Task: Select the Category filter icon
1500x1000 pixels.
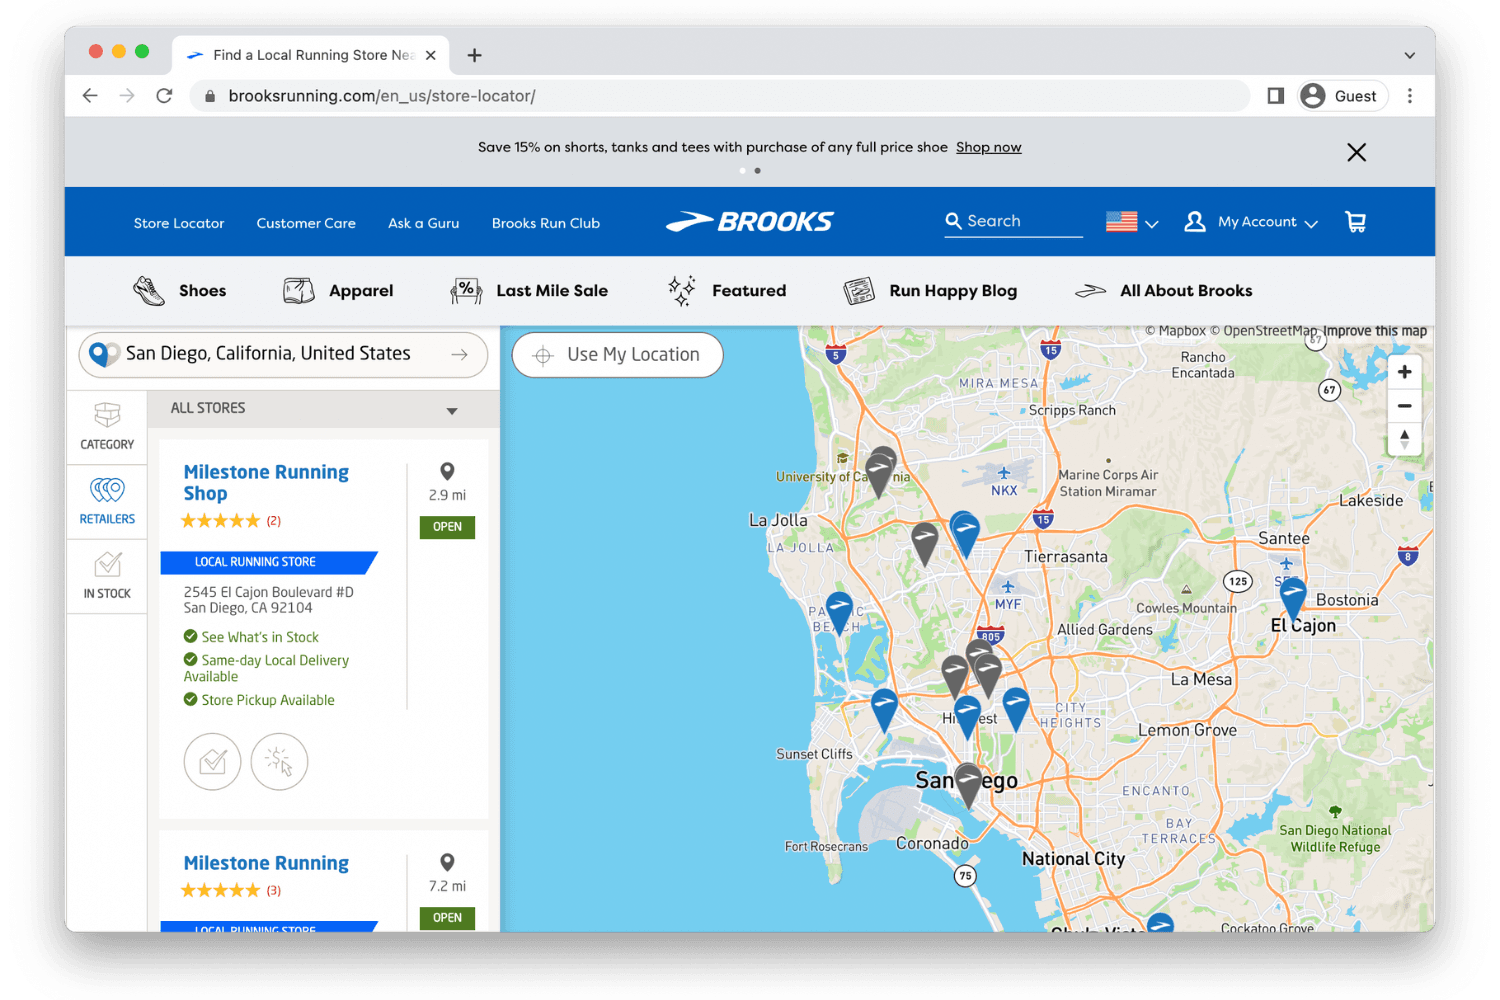Action: [x=107, y=415]
